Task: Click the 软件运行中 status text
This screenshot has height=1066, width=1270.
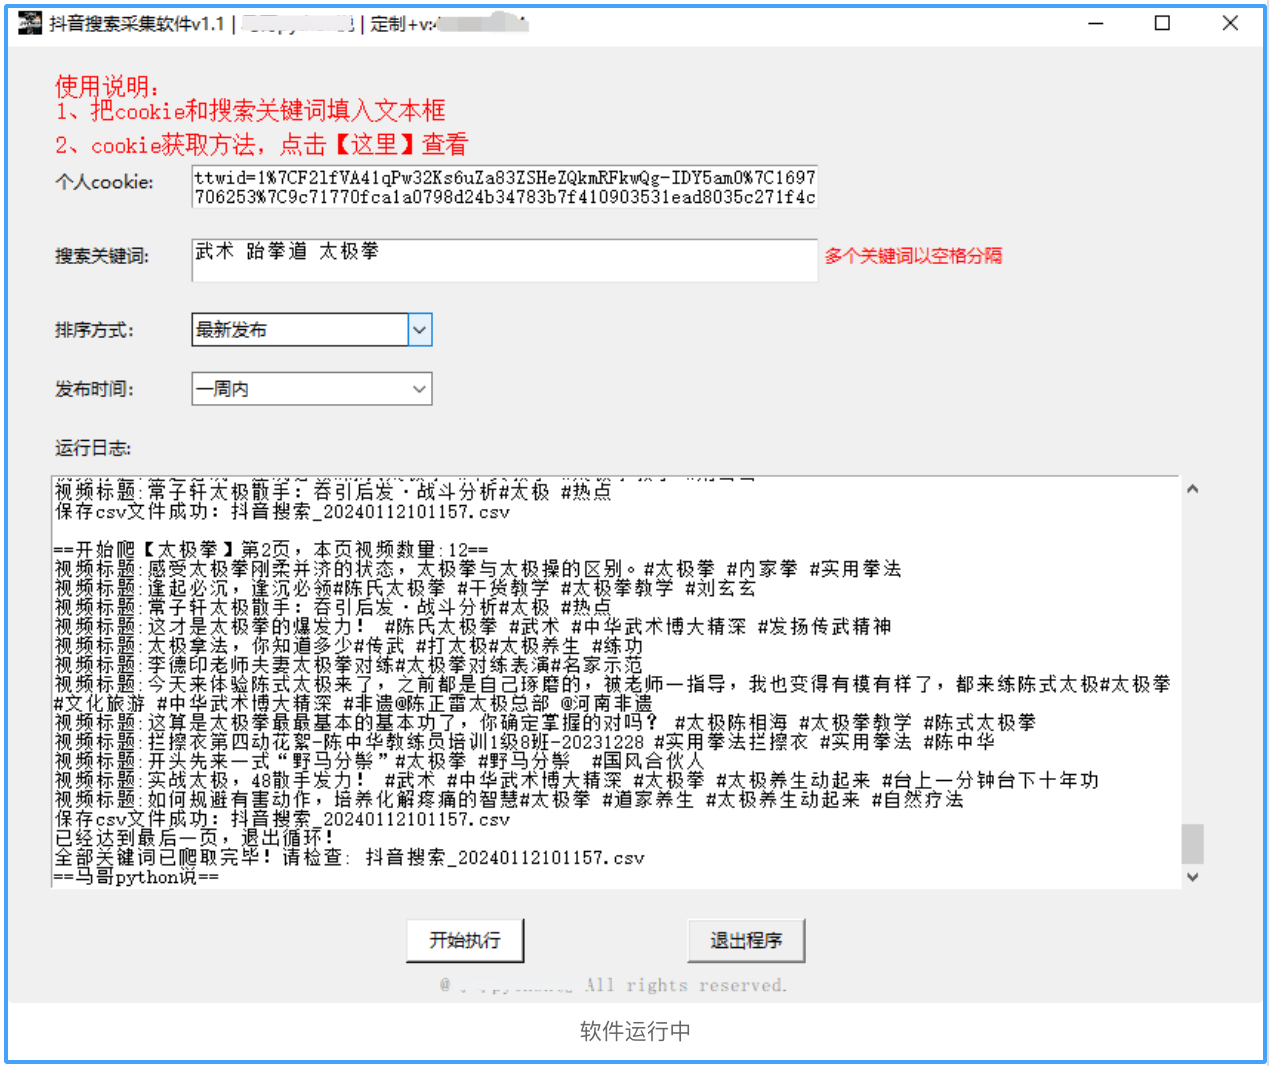Action: 635,1031
